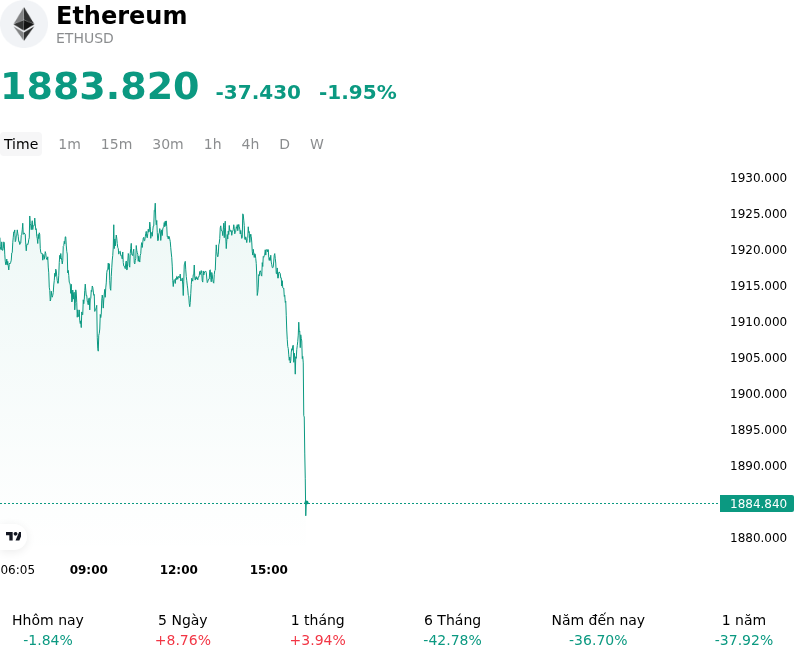
Task: Select the 1 năm range
Action: pos(743,629)
